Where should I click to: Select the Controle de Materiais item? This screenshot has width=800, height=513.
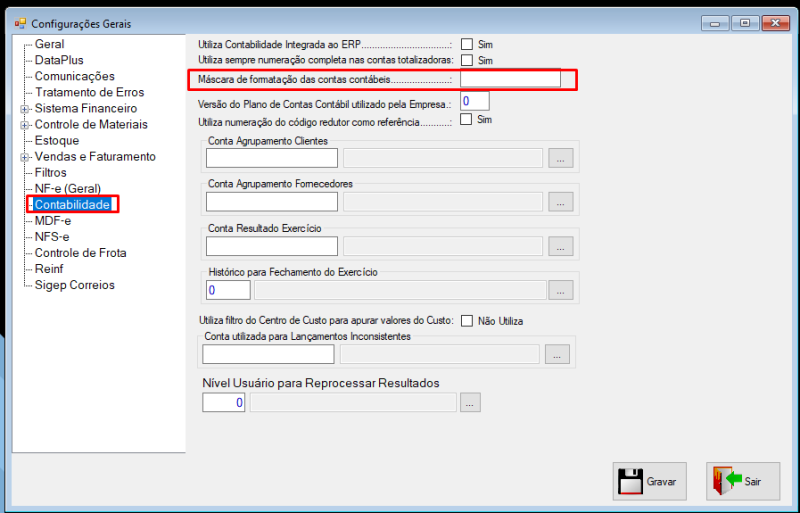click(91, 125)
